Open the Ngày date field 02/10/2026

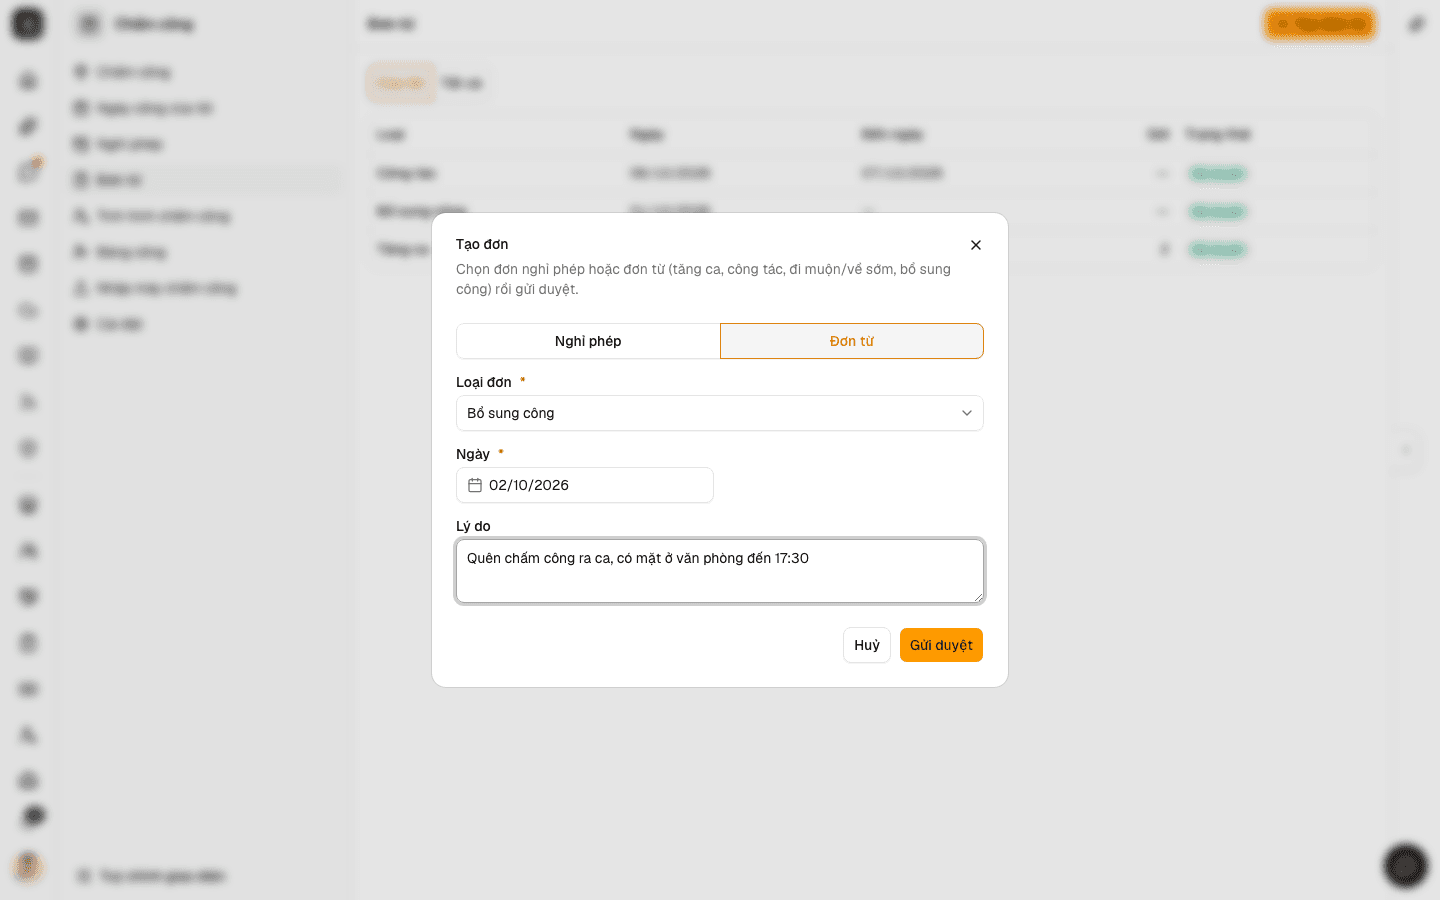(x=585, y=485)
